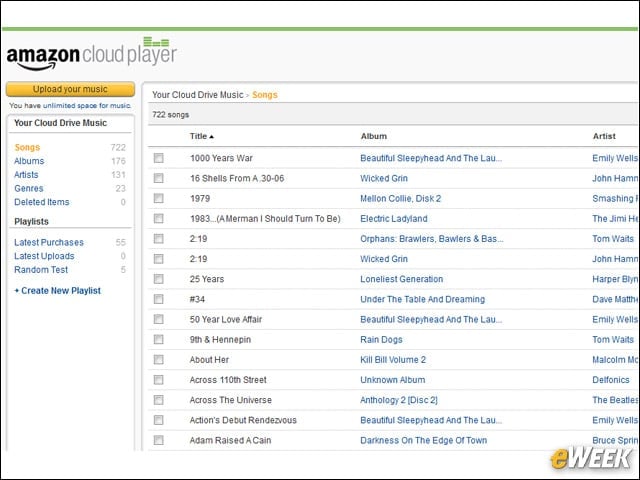Select song title 50 Year Love Affair

coord(226,320)
